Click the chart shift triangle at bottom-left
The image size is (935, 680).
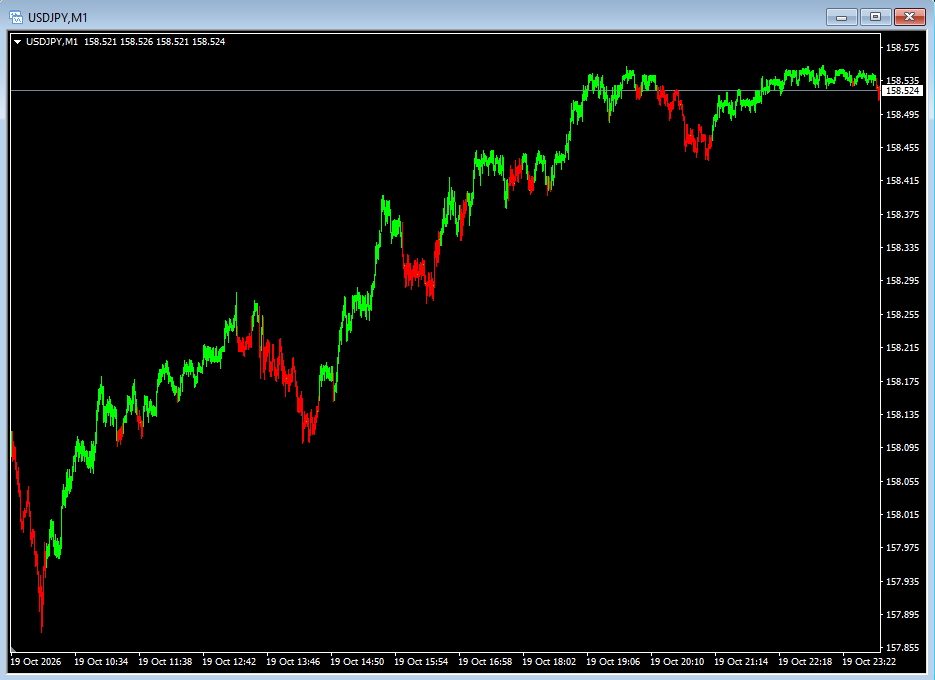click(x=13, y=650)
